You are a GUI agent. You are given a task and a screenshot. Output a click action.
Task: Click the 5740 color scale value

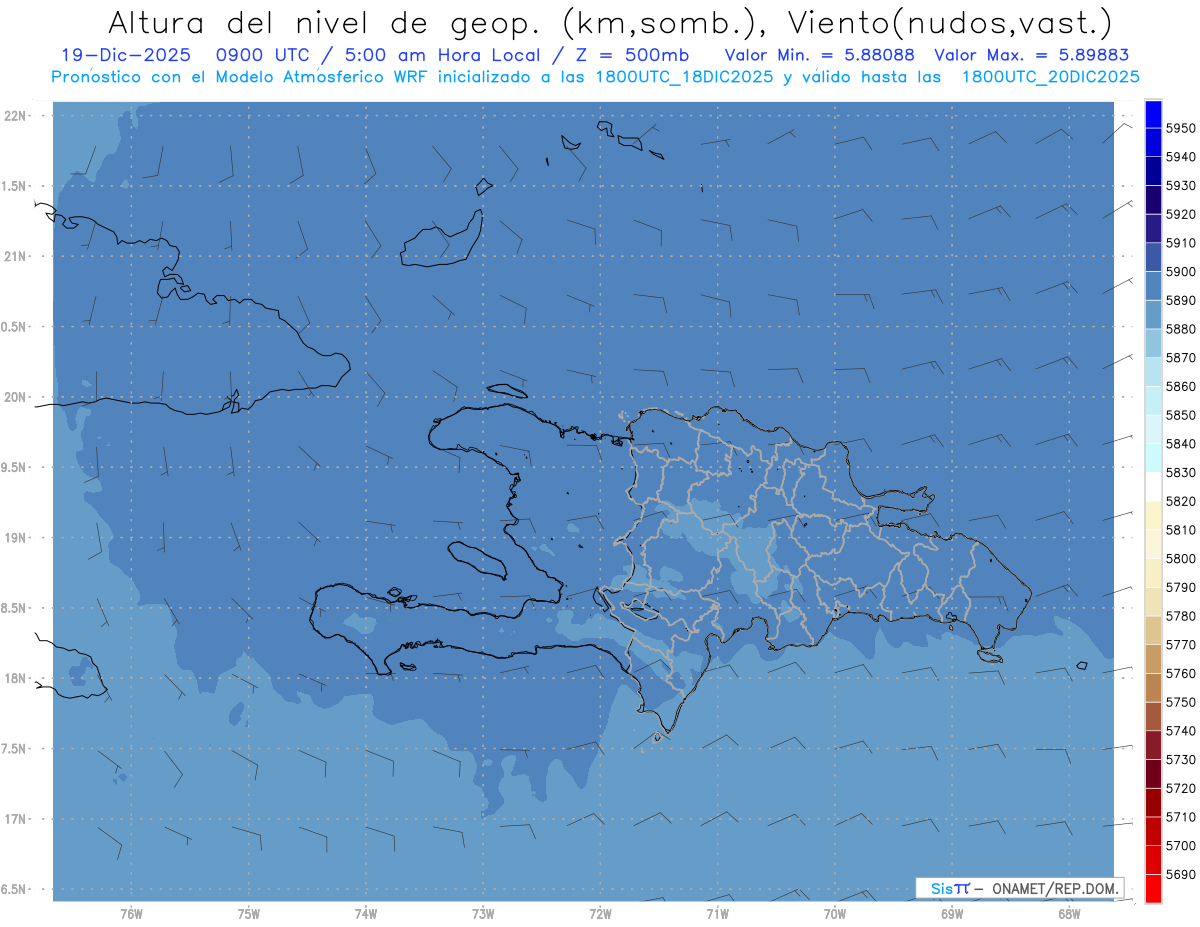pos(1181,731)
